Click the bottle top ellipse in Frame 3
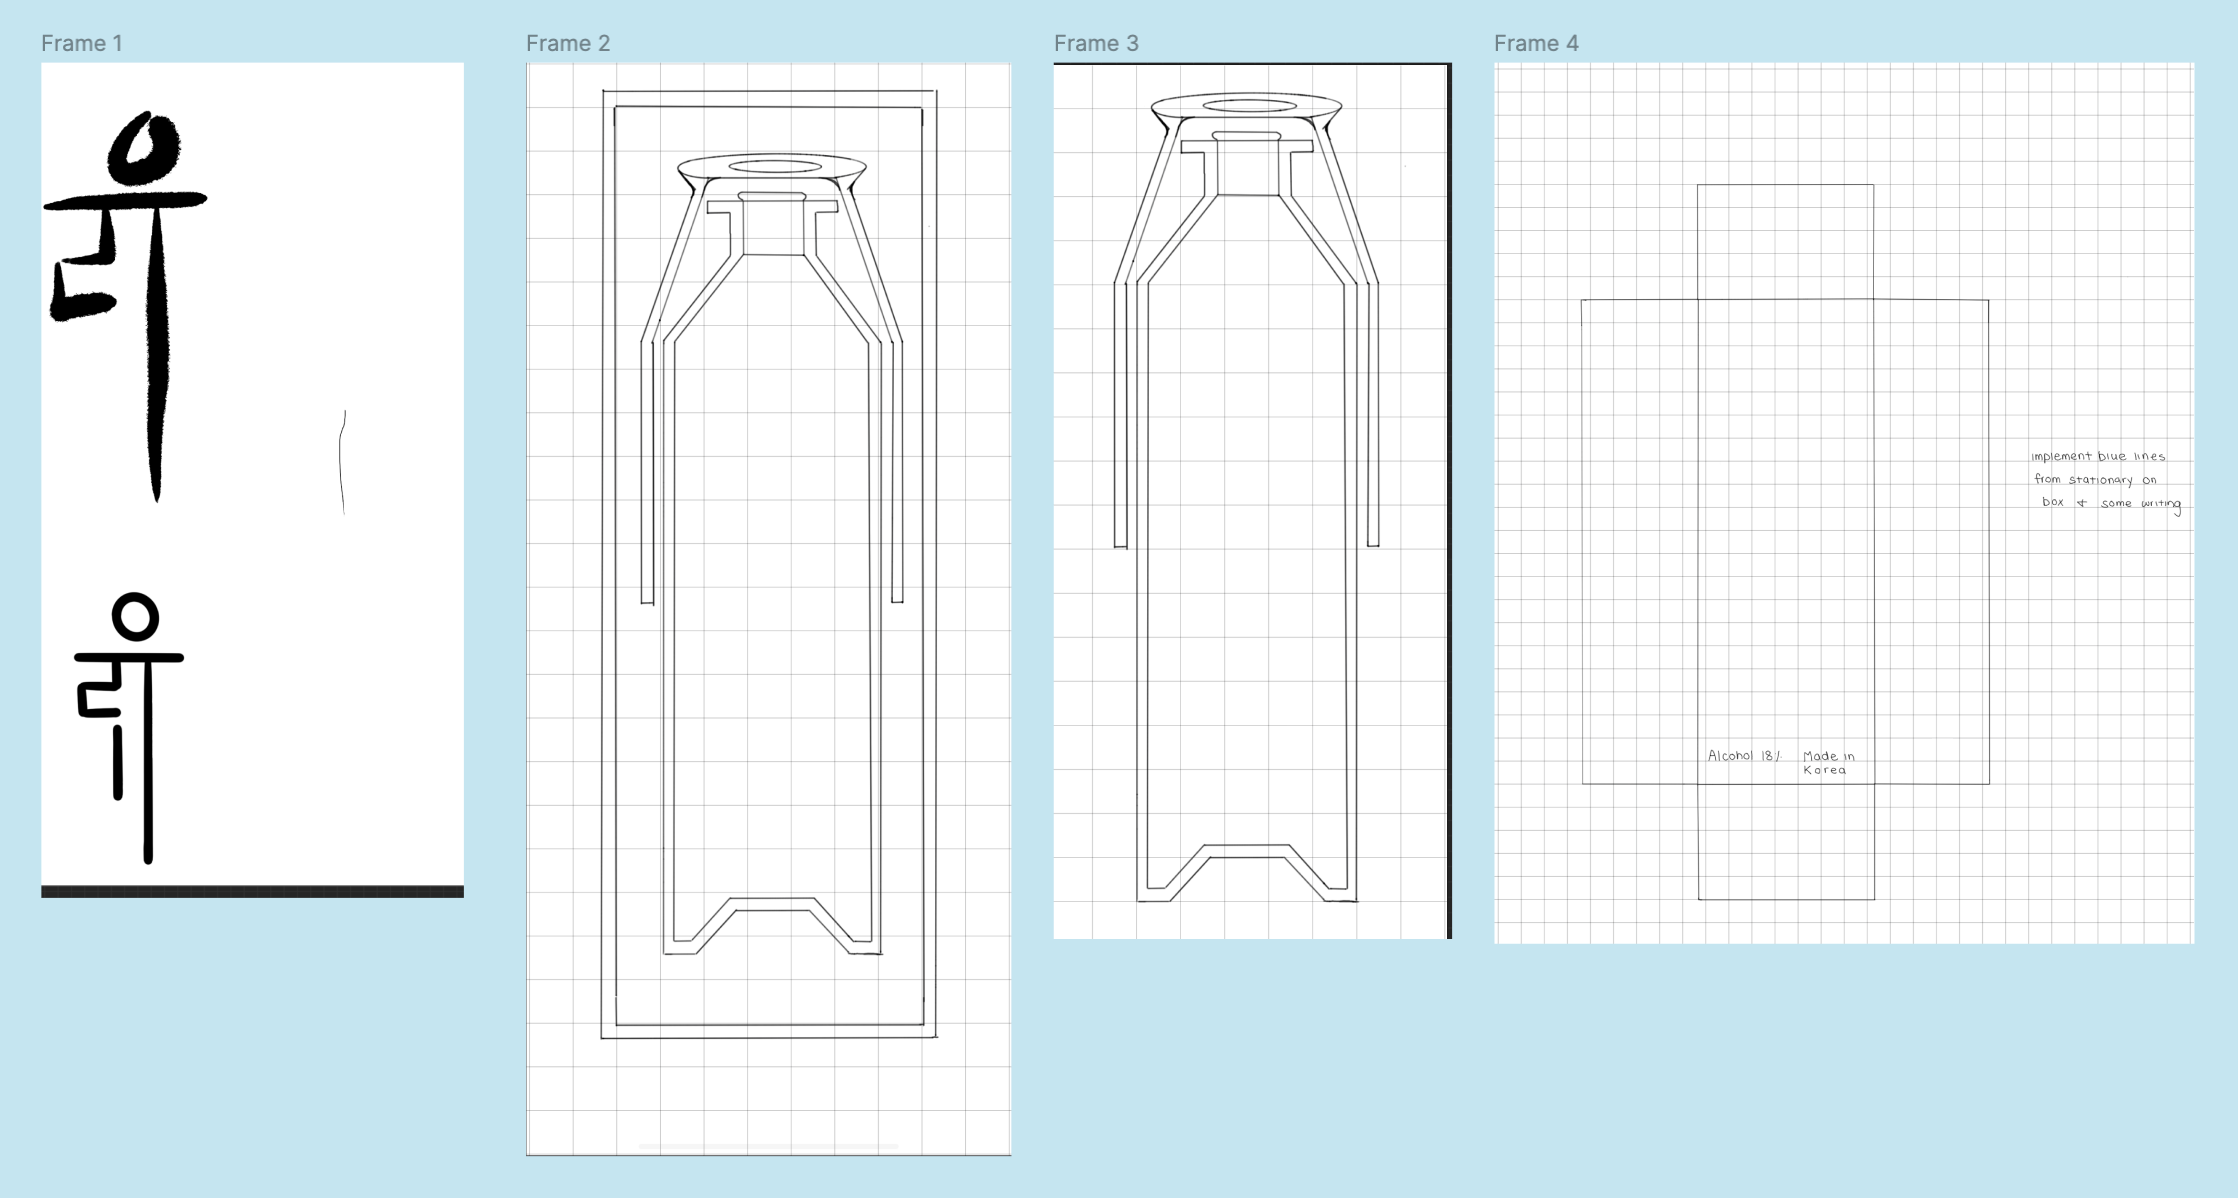This screenshot has height=1198, width=2238. pos(1248,105)
